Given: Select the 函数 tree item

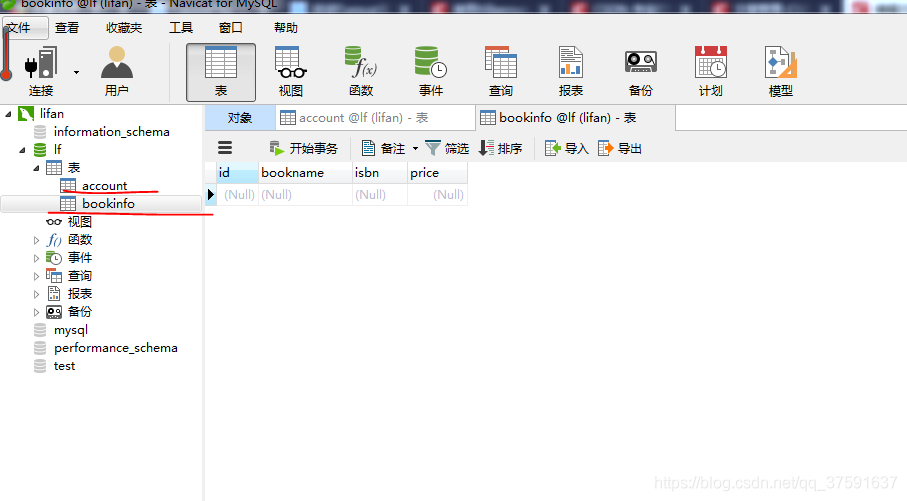Looking at the screenshot, I should [80, 240].
